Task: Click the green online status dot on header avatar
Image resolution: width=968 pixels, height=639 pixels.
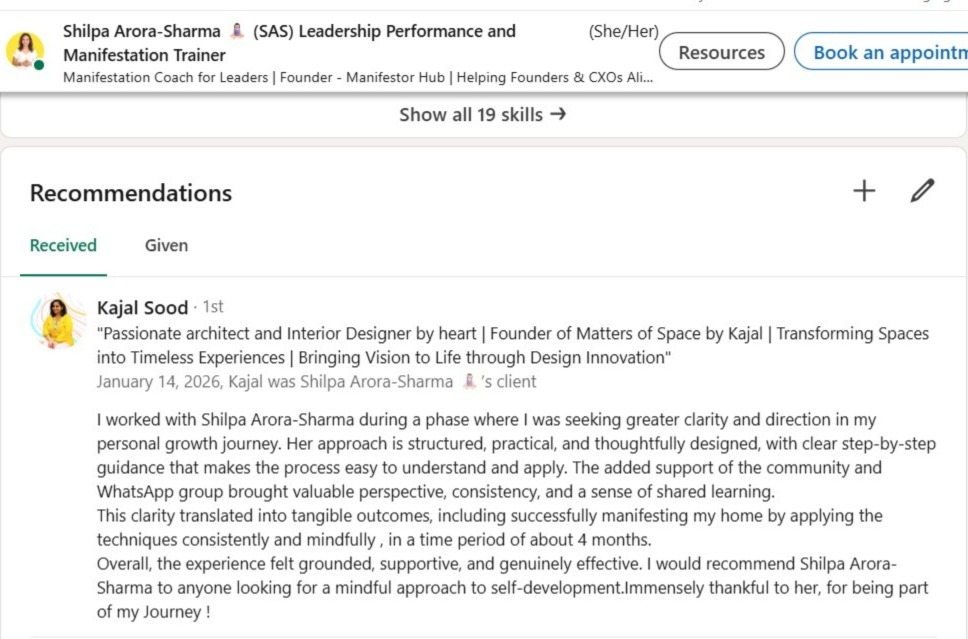Action: pos(39,65)
